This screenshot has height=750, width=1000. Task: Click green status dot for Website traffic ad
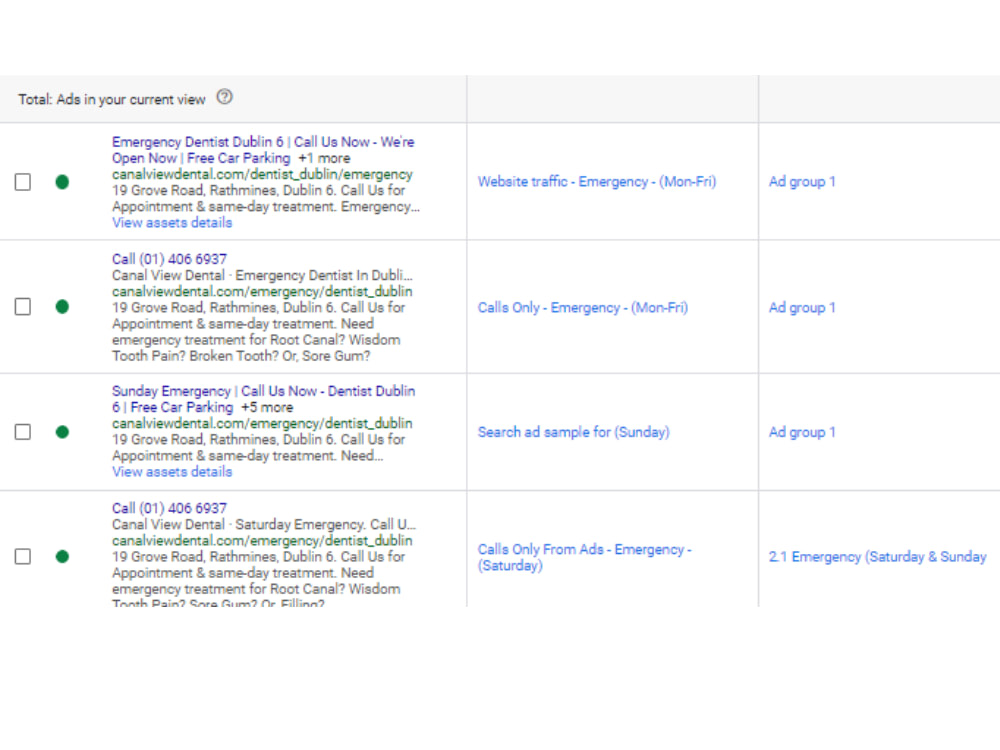click(x=62, y=182)
